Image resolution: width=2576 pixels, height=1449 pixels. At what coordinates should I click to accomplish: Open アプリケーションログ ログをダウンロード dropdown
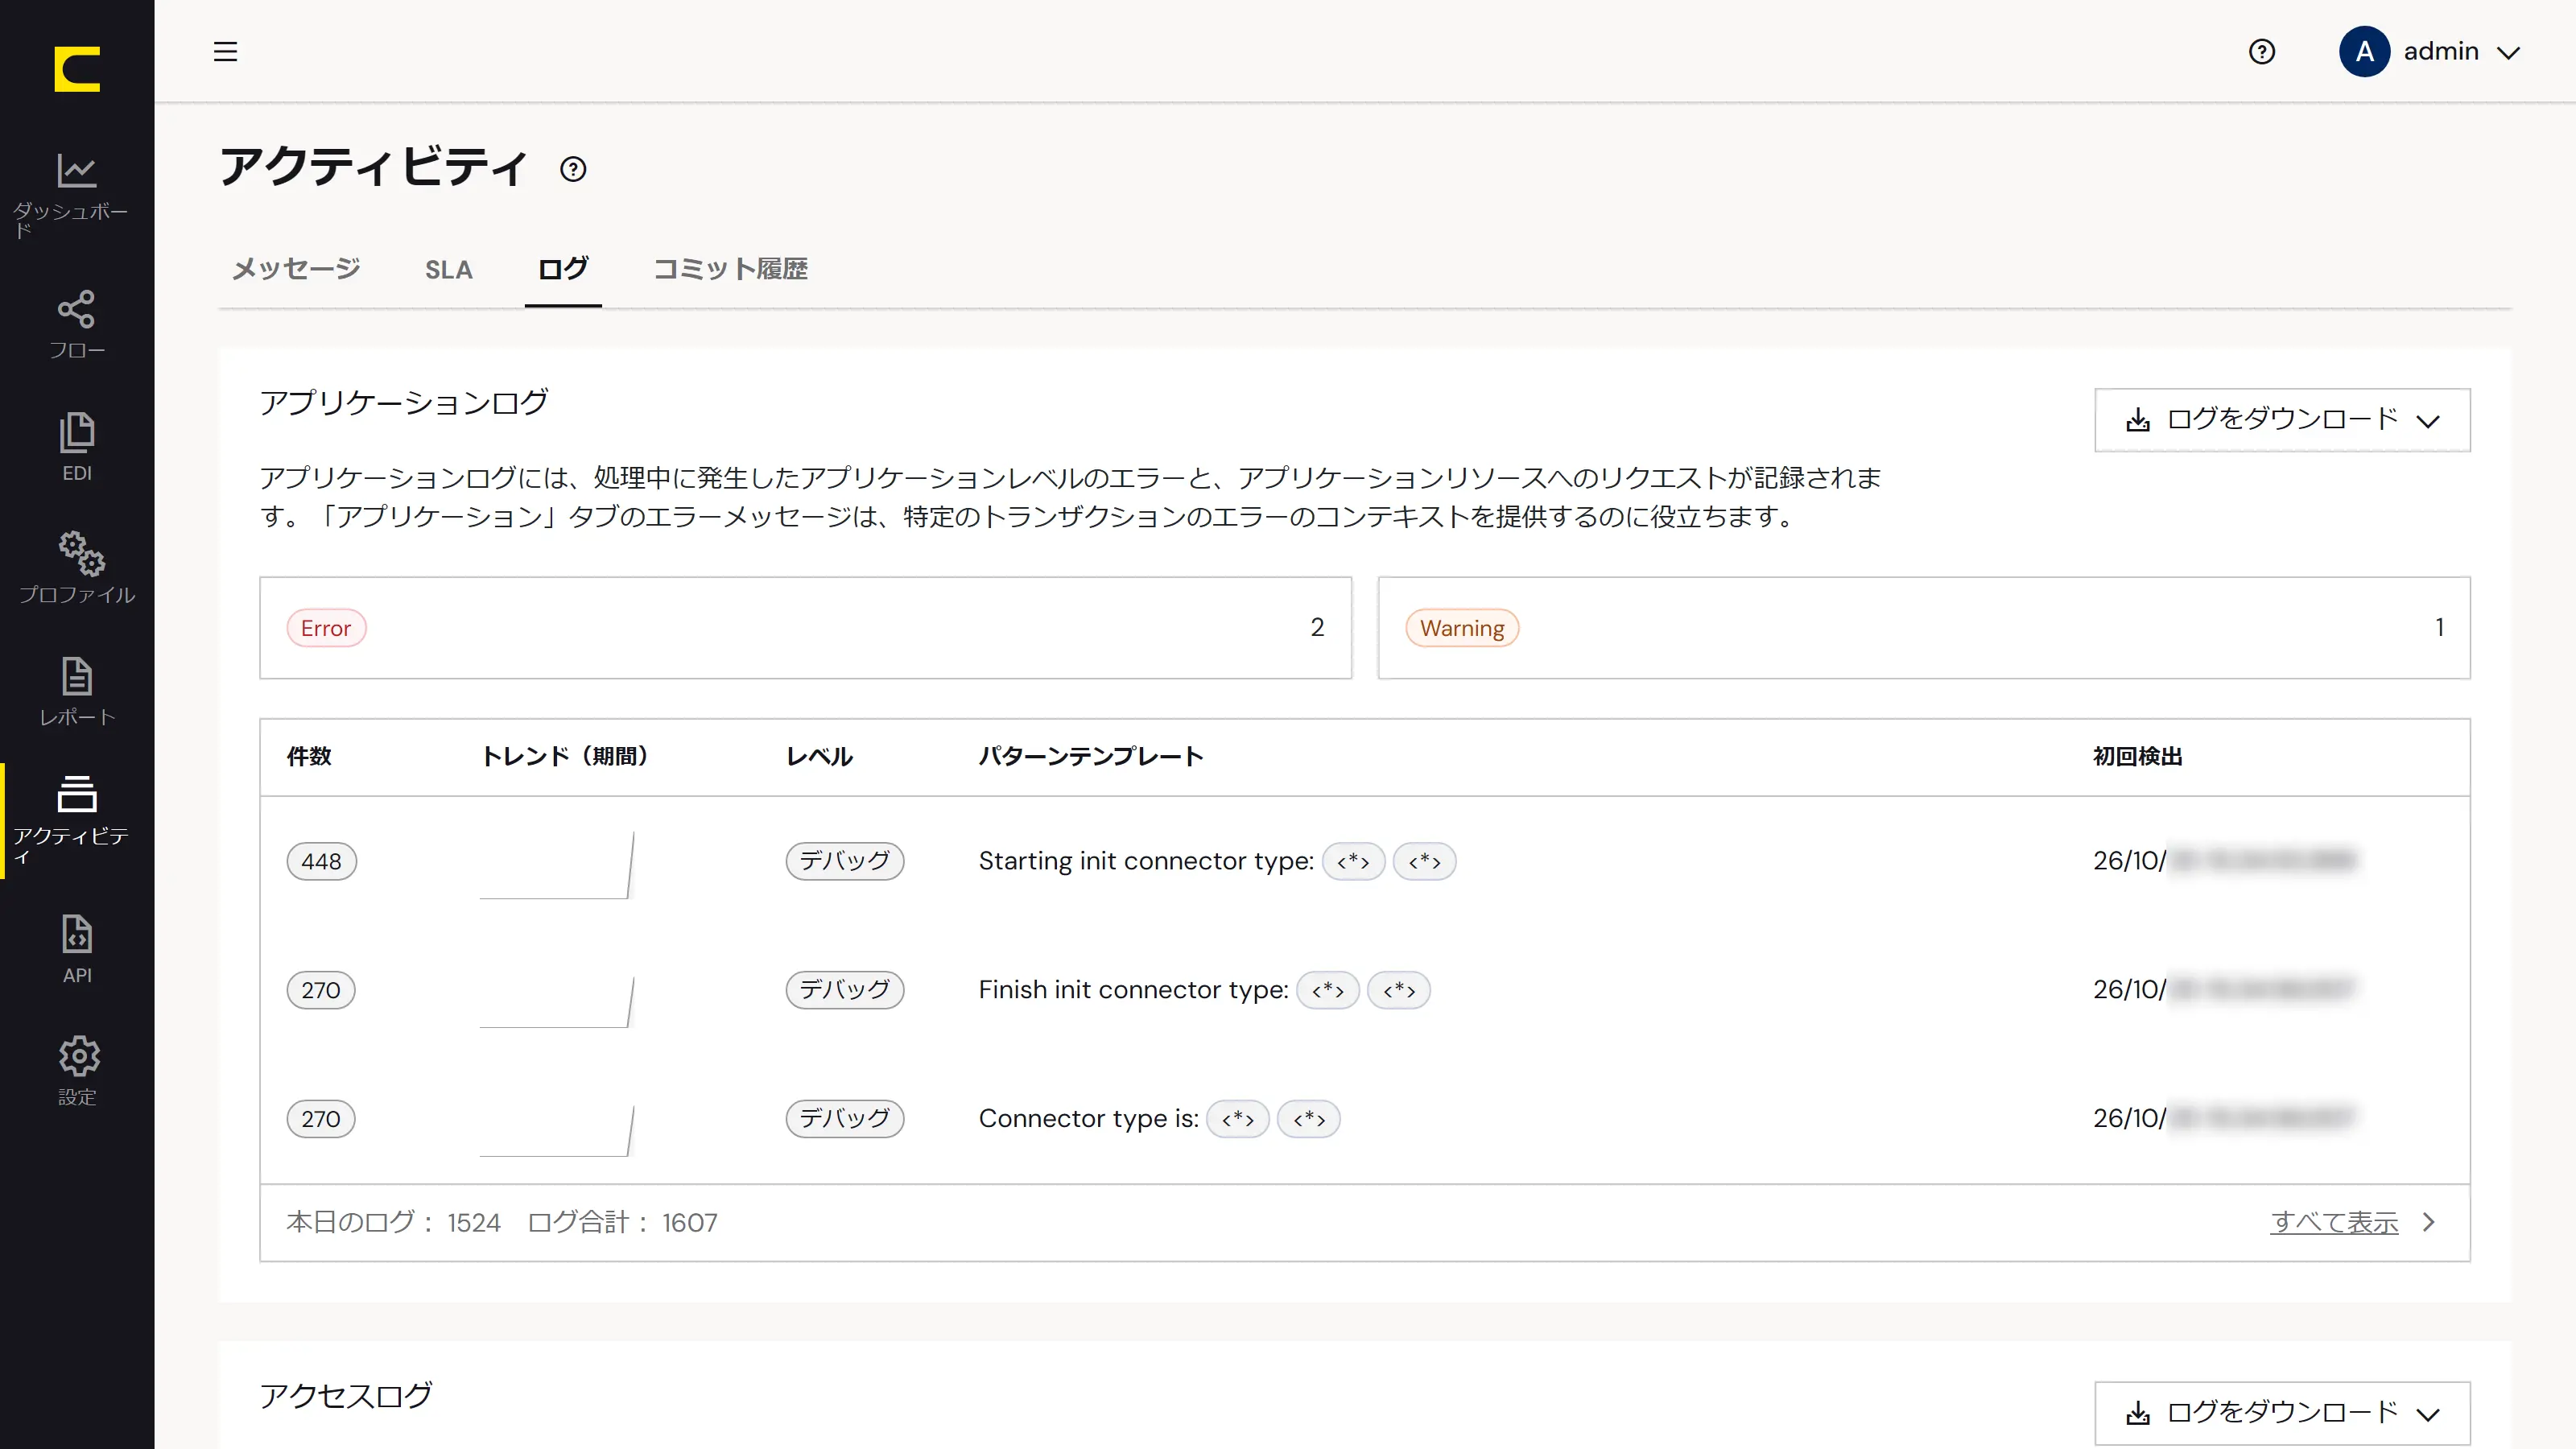click(x=2282, y=420)
